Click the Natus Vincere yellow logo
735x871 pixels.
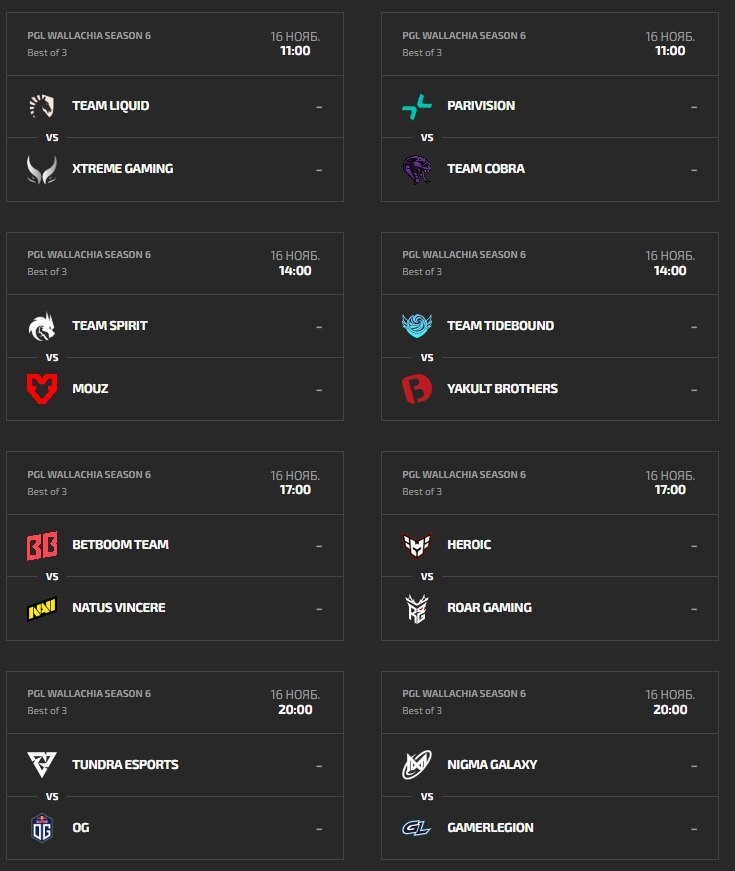(42, 608)
